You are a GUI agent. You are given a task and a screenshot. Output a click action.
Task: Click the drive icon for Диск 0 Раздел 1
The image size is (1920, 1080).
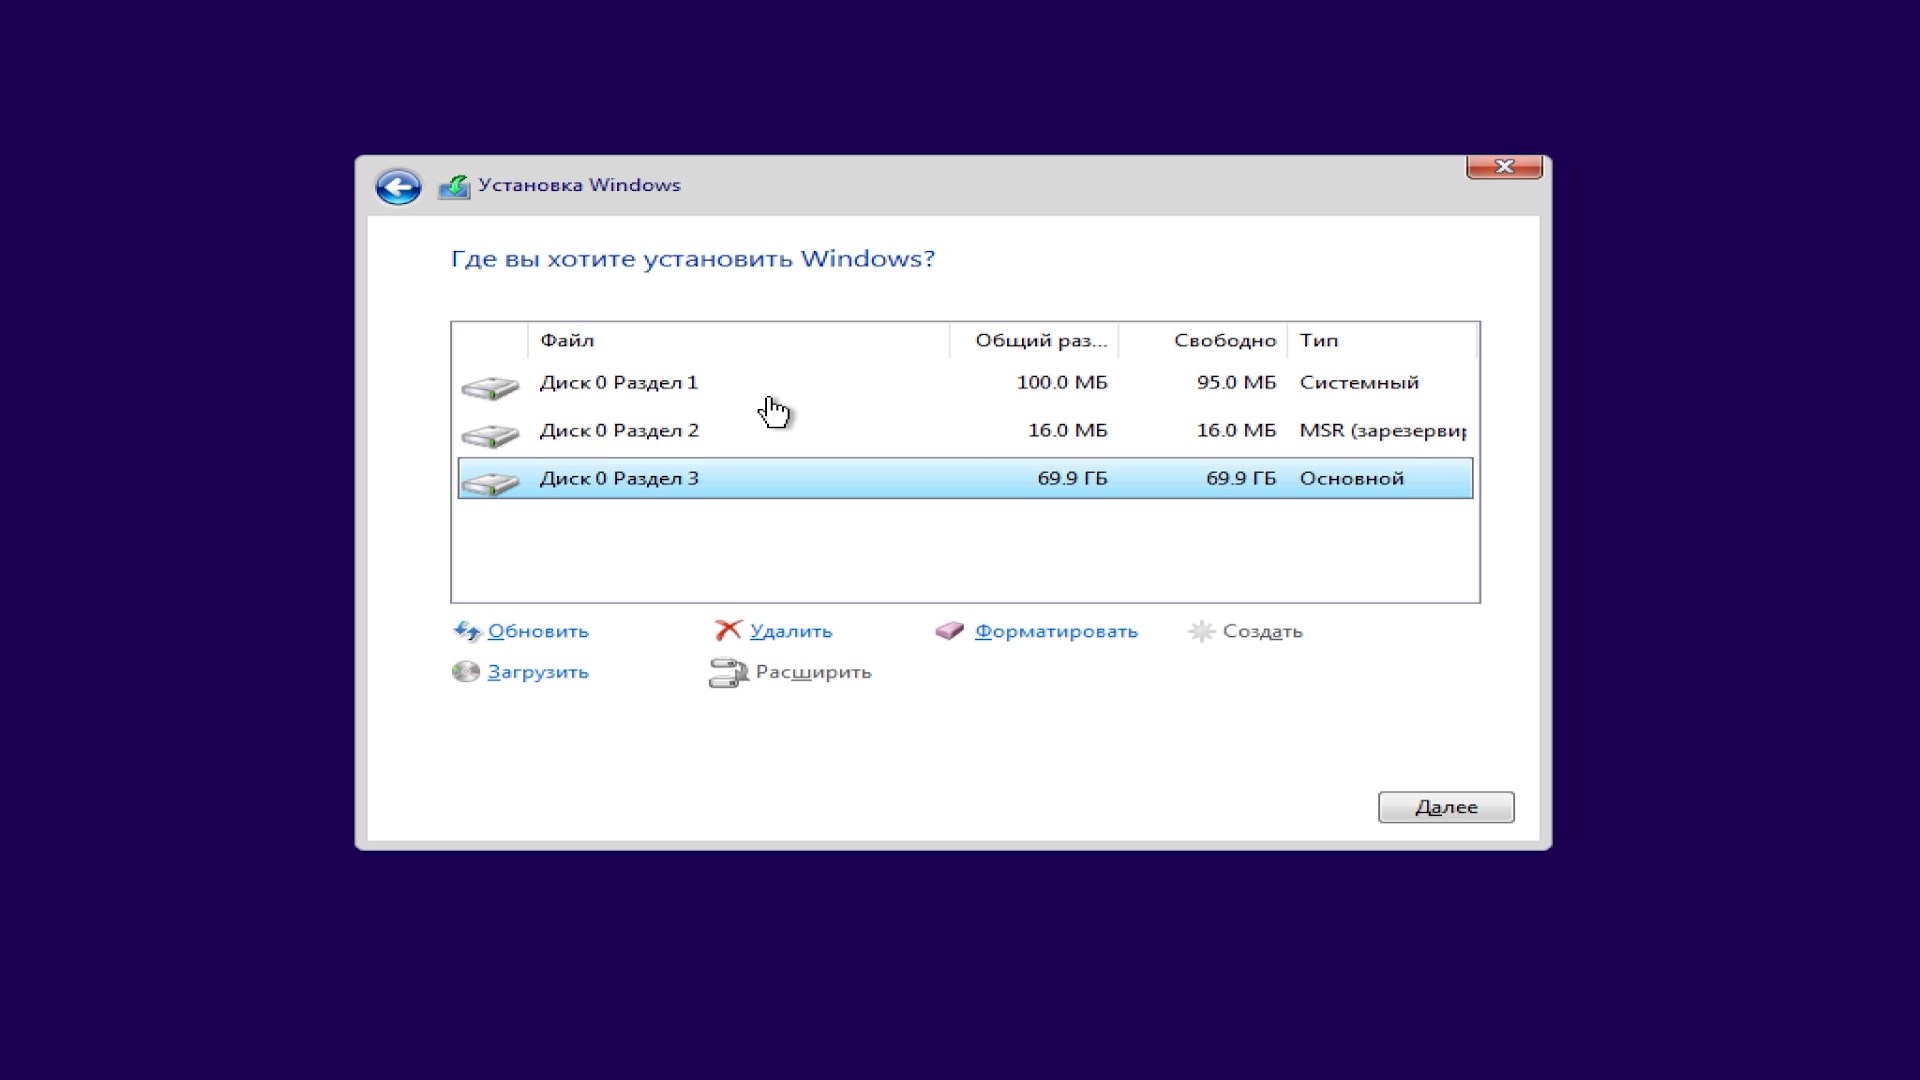pyautogui.click(x=490, y=387)
